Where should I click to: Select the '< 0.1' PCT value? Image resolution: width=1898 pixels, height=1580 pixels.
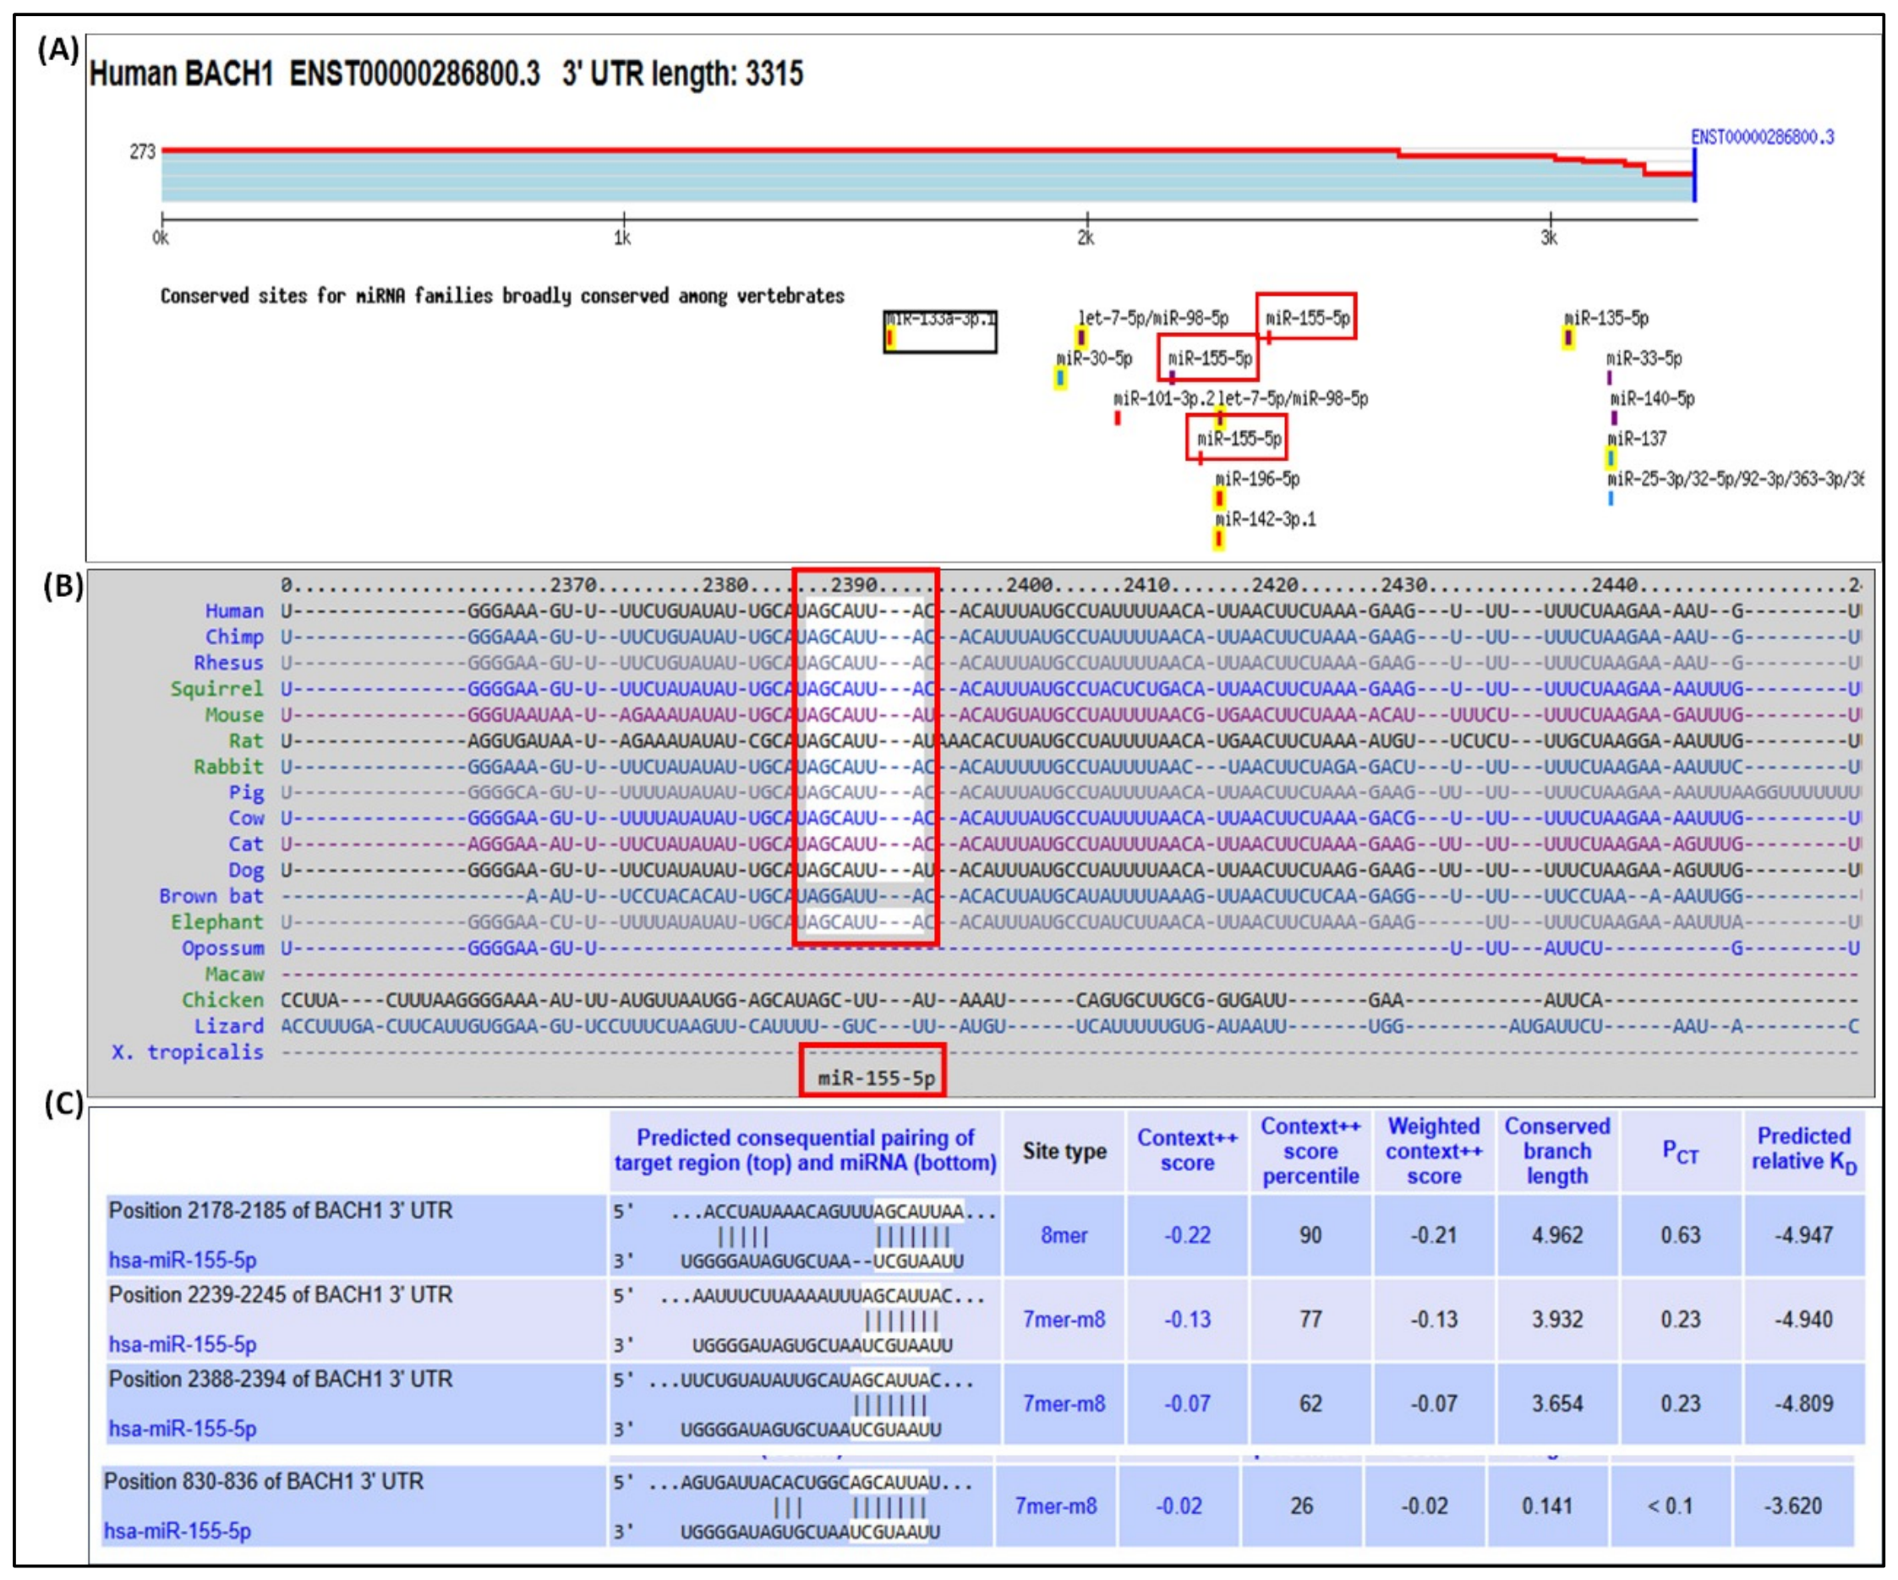pyautogui.click(x=1670, y=1505)
